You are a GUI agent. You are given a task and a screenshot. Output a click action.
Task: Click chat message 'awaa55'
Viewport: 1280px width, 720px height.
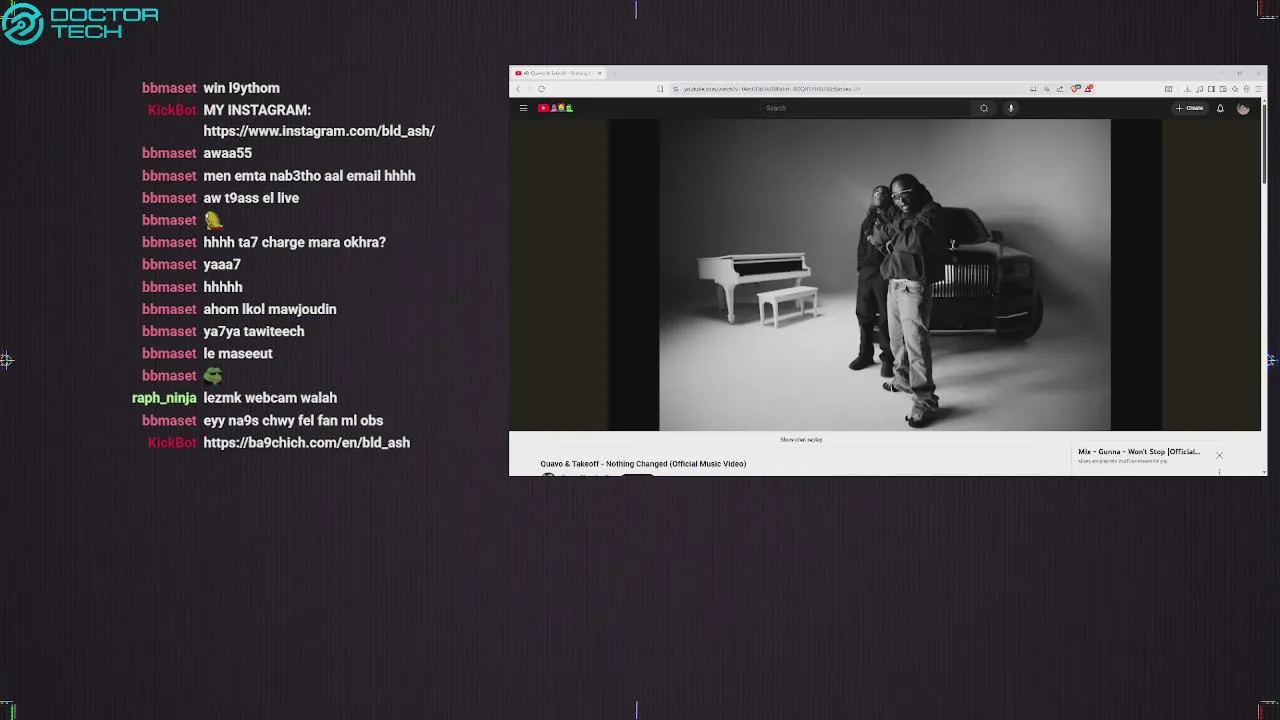(227, 153)
